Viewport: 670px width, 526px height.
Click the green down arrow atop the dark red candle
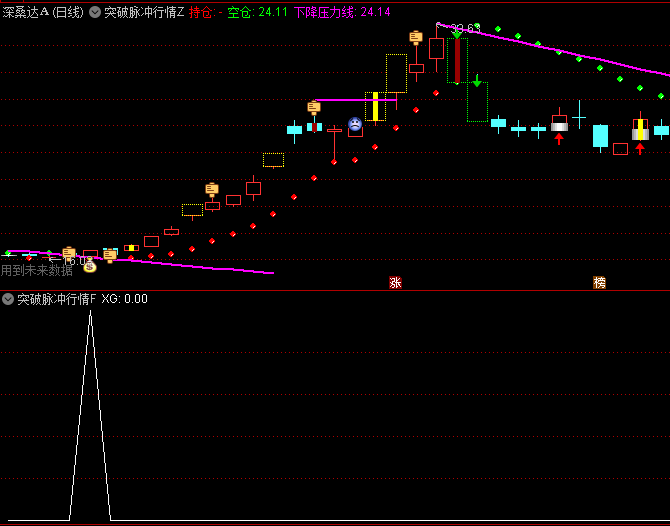[457, 33]
